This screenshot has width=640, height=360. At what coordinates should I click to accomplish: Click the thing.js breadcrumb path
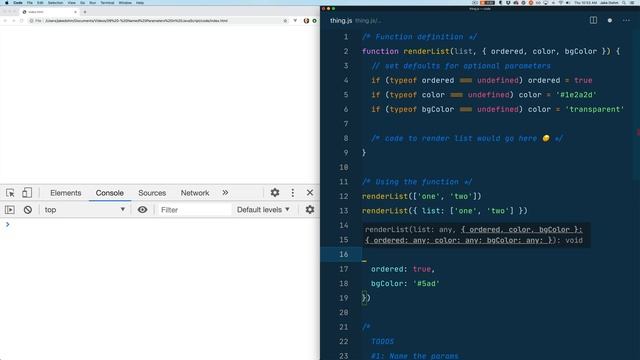[x=367, y=20]
